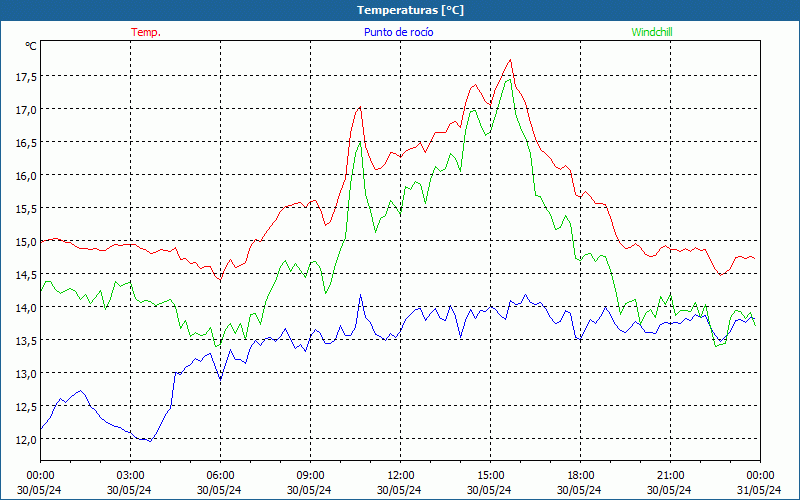The image size is (800, 500).
Task: Click the 12:00 time axis label
Action: [401, 475]
